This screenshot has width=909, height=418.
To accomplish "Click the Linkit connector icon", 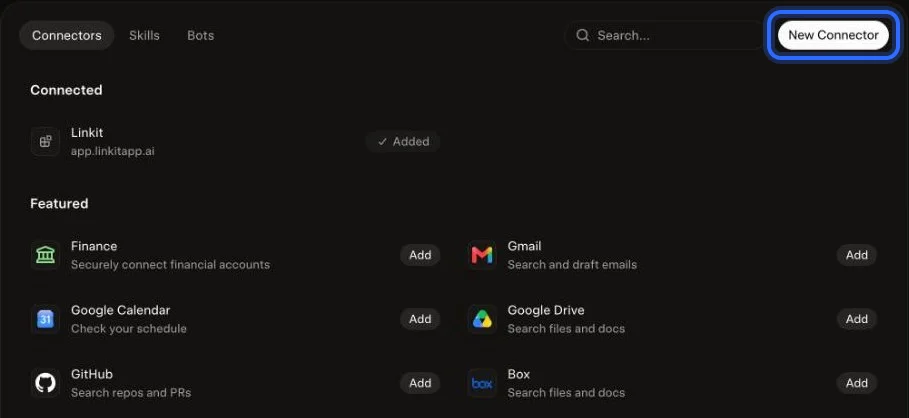I will pos(45,141).
